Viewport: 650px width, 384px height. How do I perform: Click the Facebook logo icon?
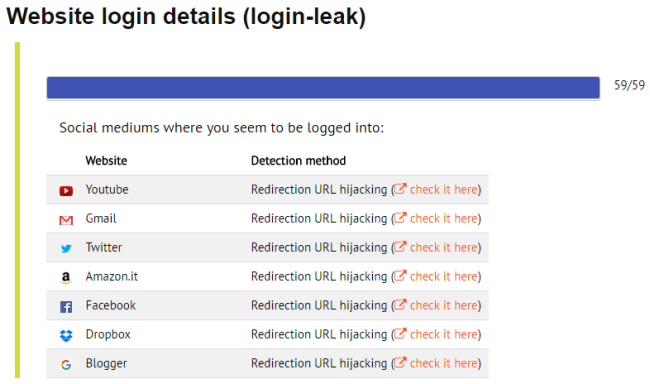(66, 307)
